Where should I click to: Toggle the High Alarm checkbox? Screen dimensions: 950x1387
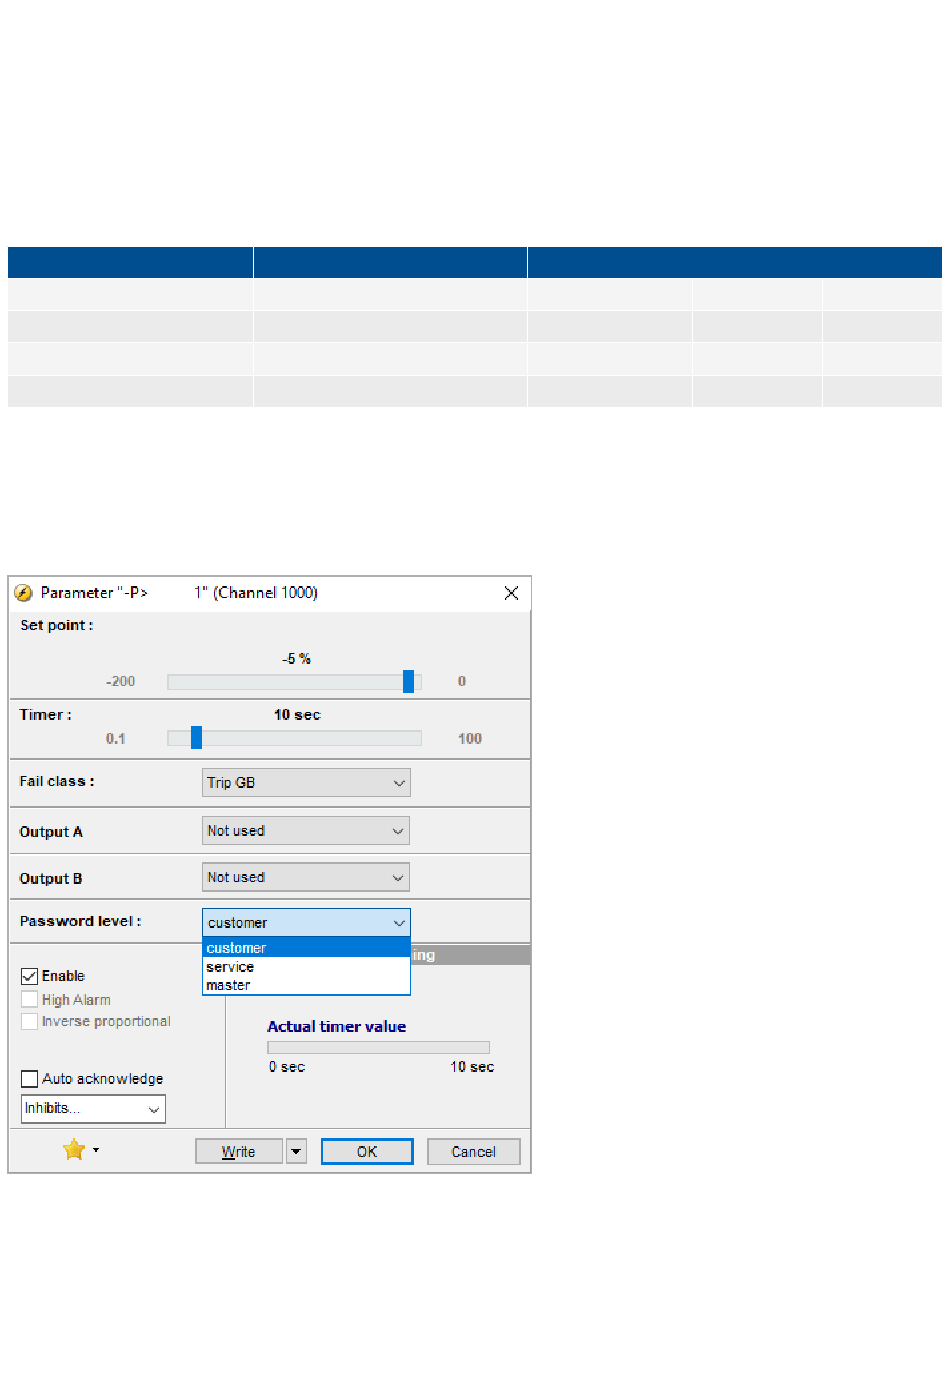pos(30,999)
